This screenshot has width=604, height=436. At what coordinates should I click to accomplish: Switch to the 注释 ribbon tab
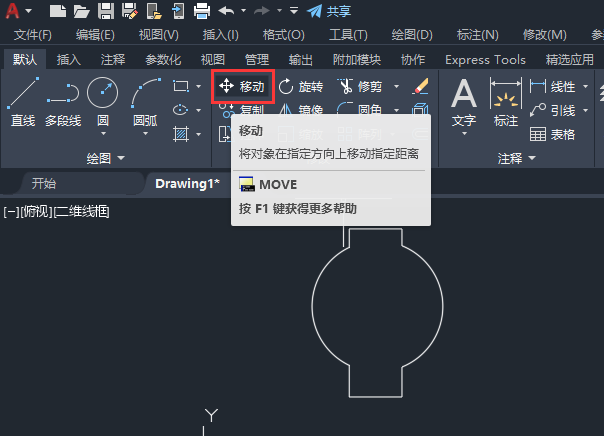(113, 60)
